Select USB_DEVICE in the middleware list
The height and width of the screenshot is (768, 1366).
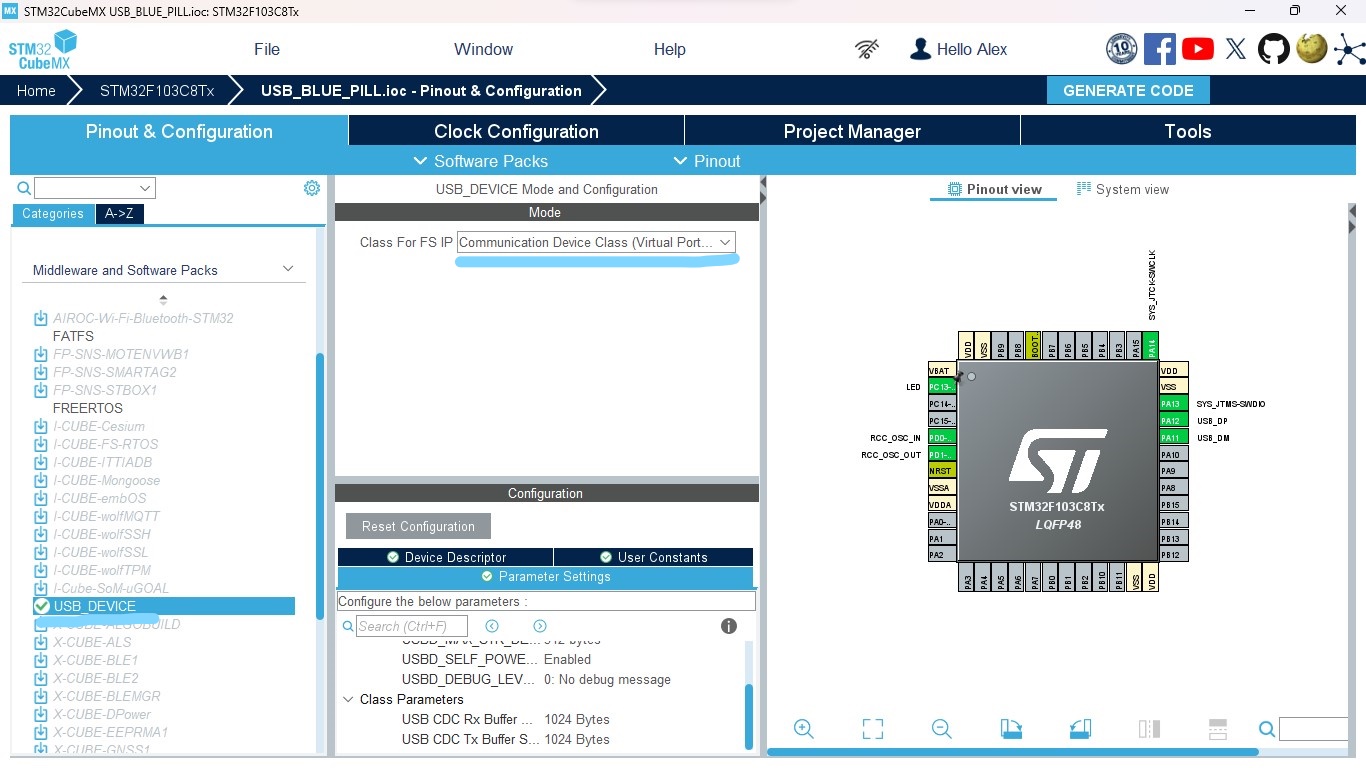[x=164, y=606]
